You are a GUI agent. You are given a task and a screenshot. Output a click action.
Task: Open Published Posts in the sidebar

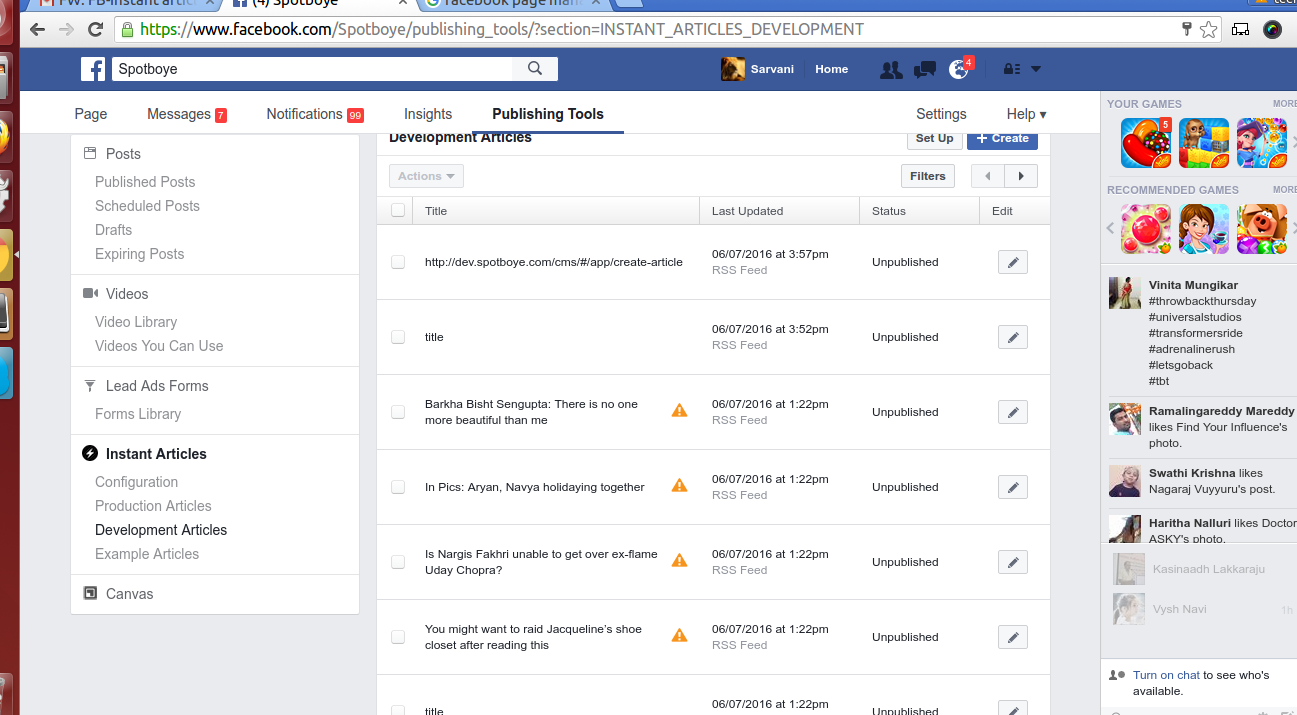(x=145, y=182)
